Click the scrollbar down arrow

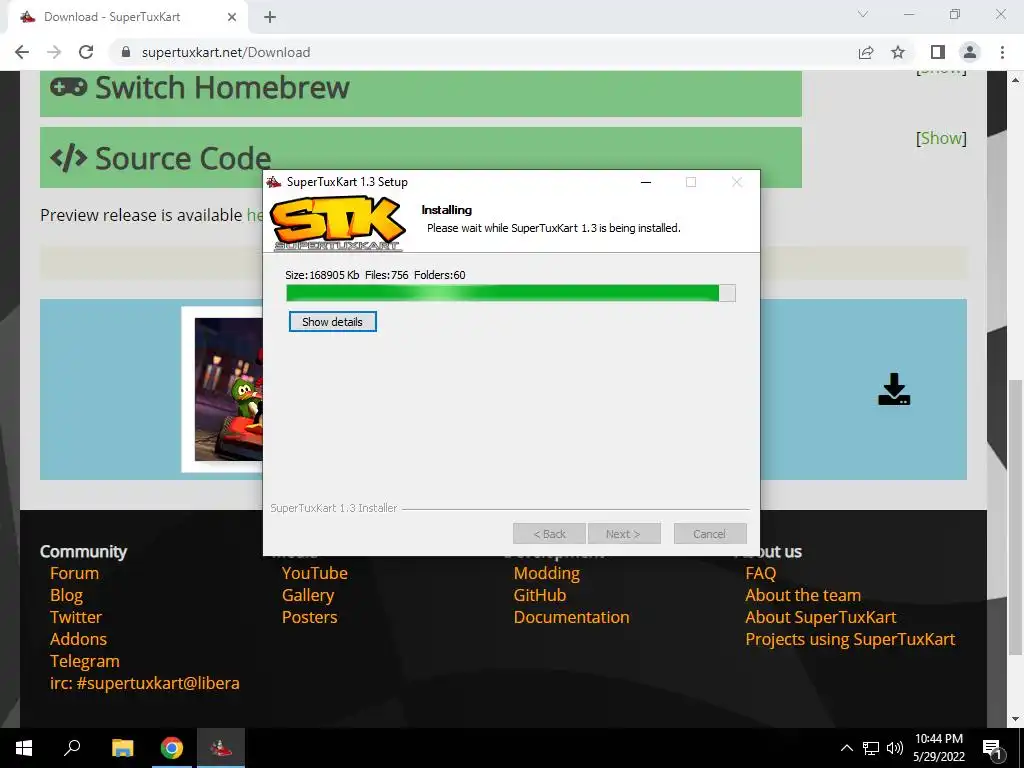coord(1015,720)
